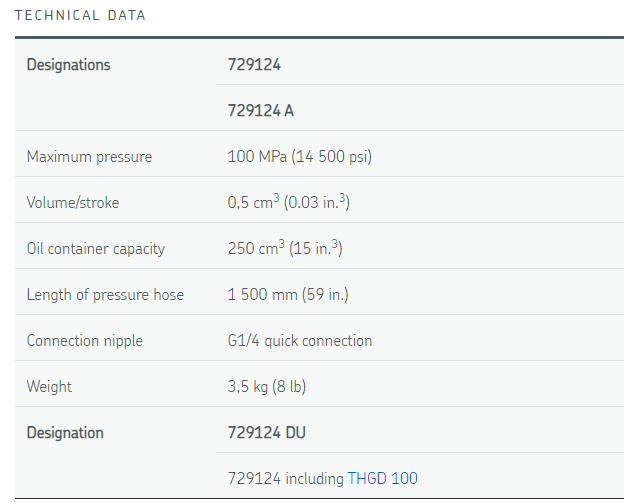This screenshot has width=630, height=504.
Task: Click the Connection nipple label
Action: 84,341
